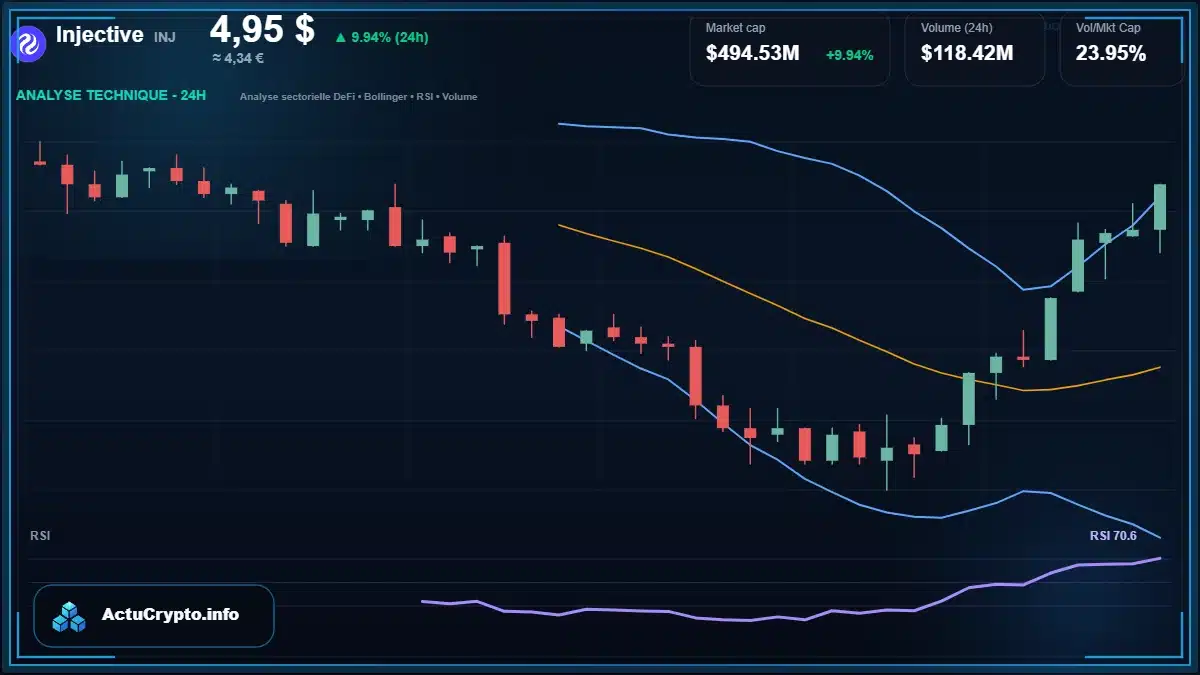Click the ≈ 4,34 € euro conversion
The width and height of the screenshot is (1200, 675).
tap(237, 58)
